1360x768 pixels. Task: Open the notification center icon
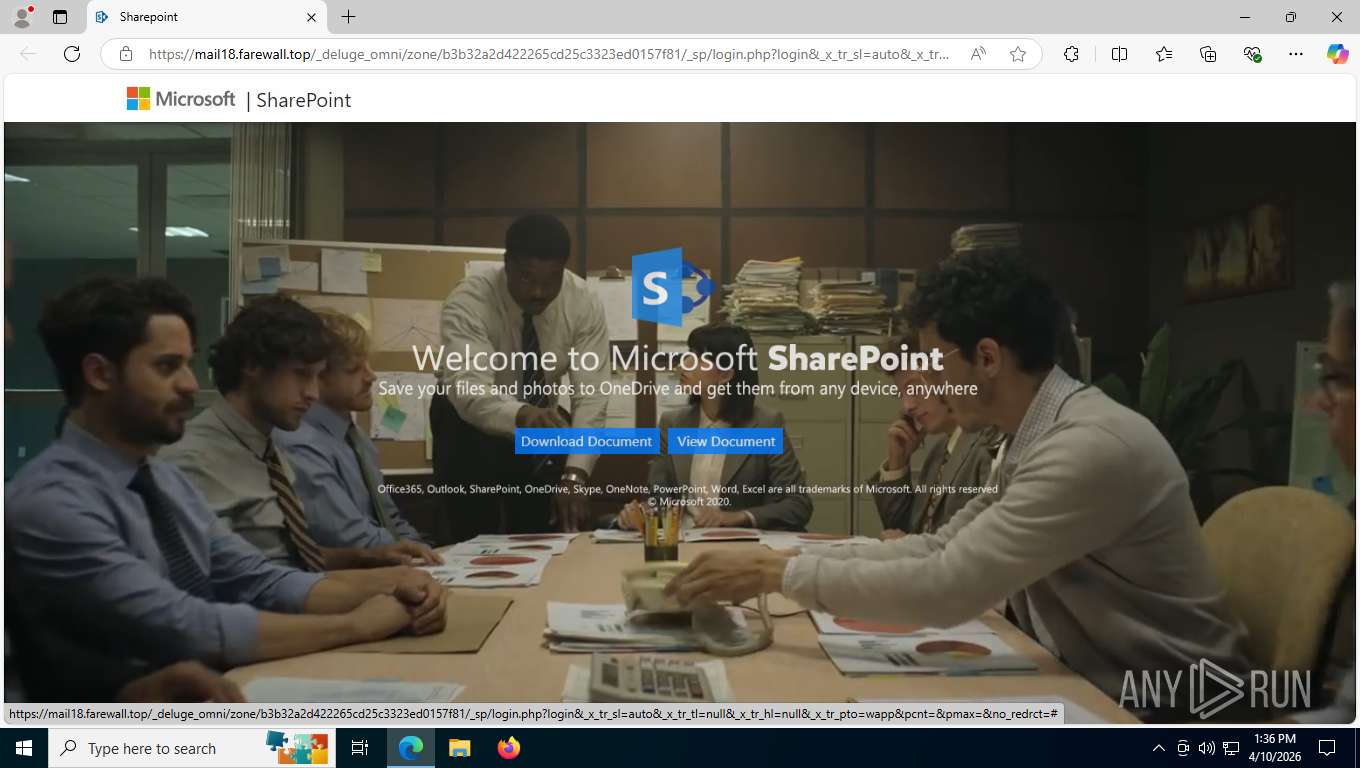(1327, 748)
